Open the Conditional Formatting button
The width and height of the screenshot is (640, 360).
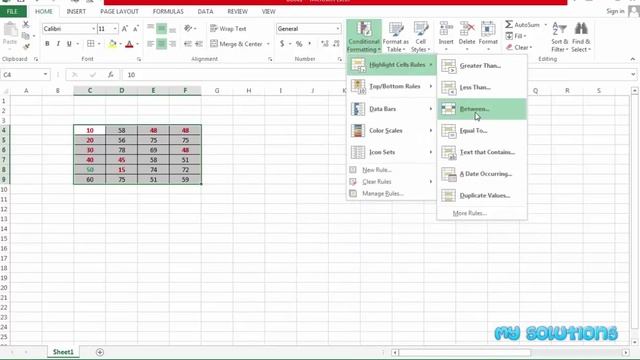(364, 37)
